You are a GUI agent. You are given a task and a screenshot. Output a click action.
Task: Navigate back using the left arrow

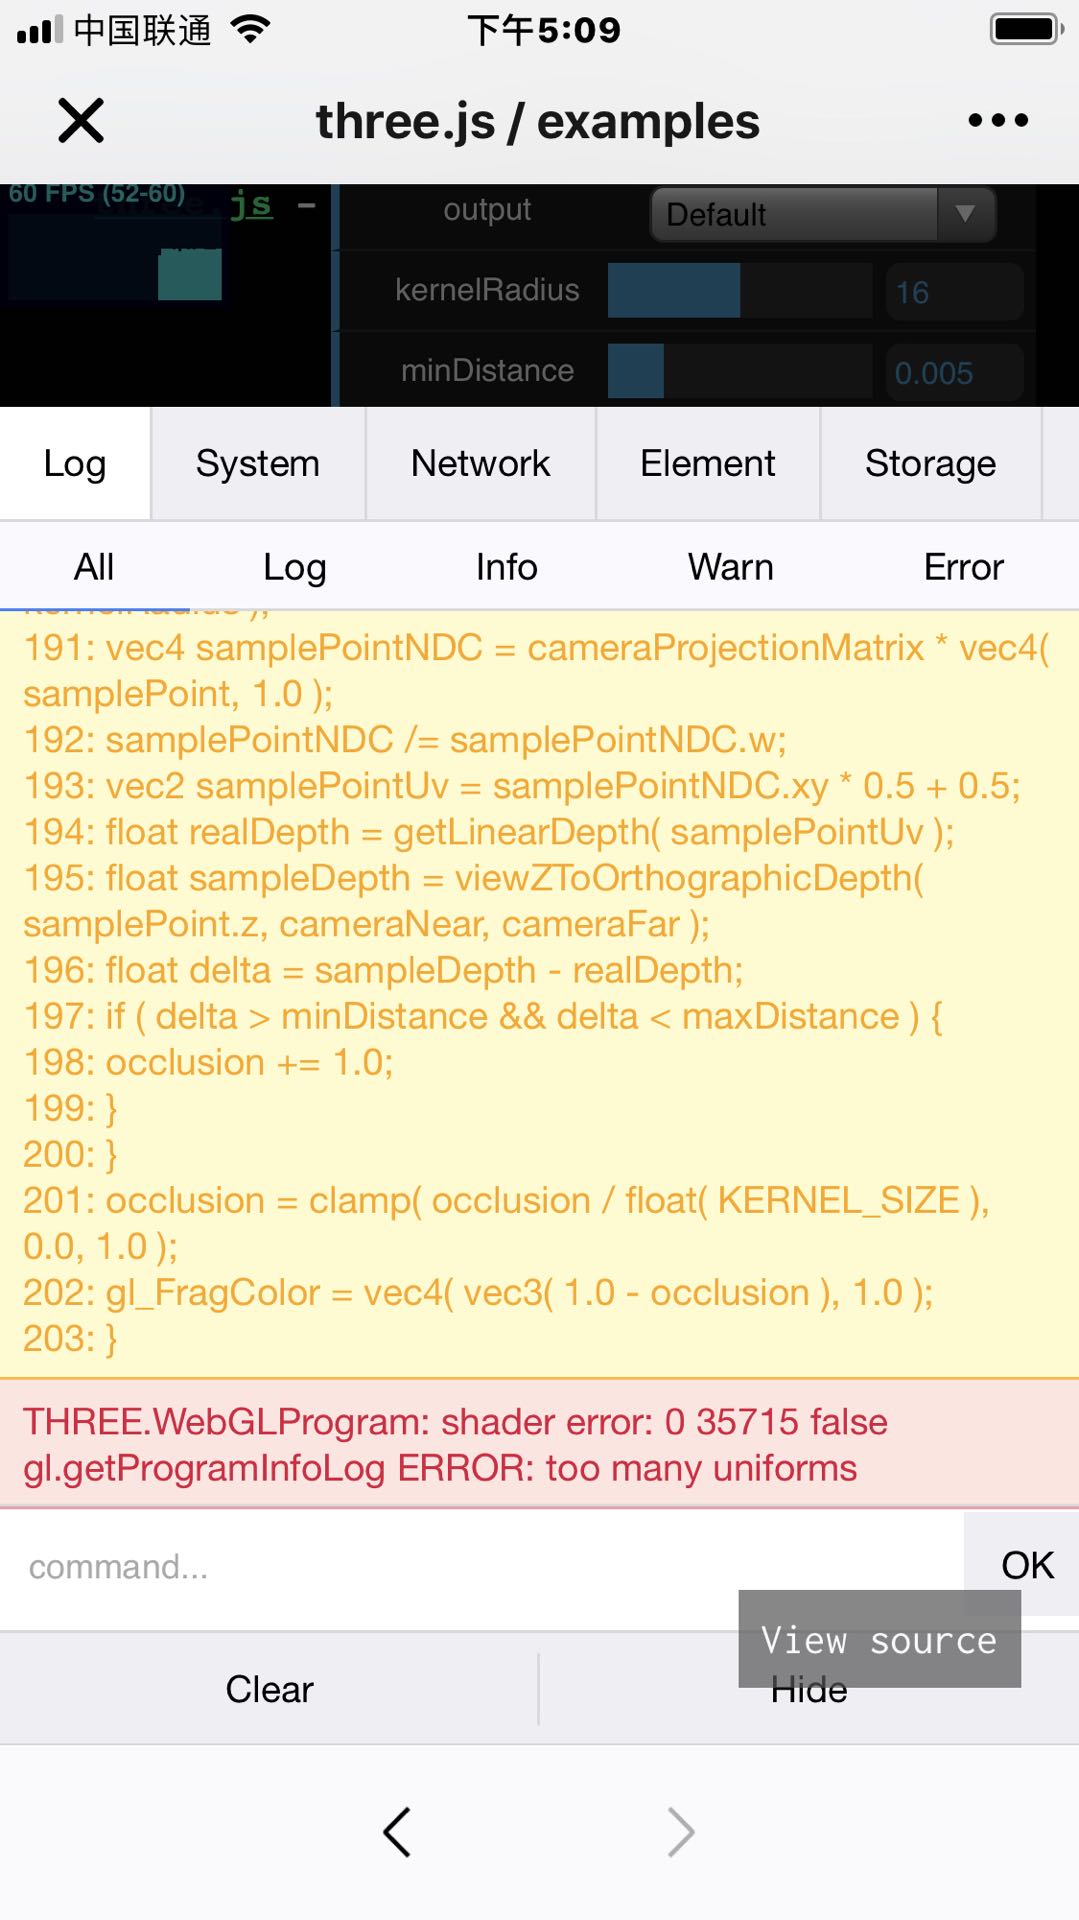point(396,1832)
